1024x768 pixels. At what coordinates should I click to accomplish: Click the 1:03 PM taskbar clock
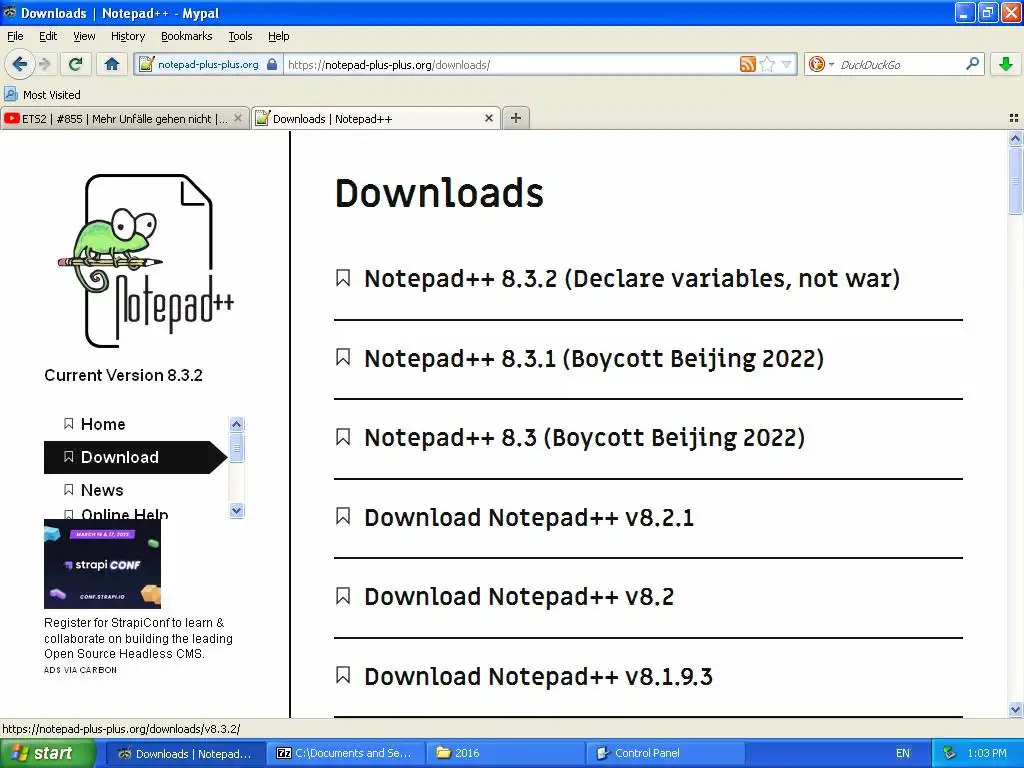click(987, 754)
